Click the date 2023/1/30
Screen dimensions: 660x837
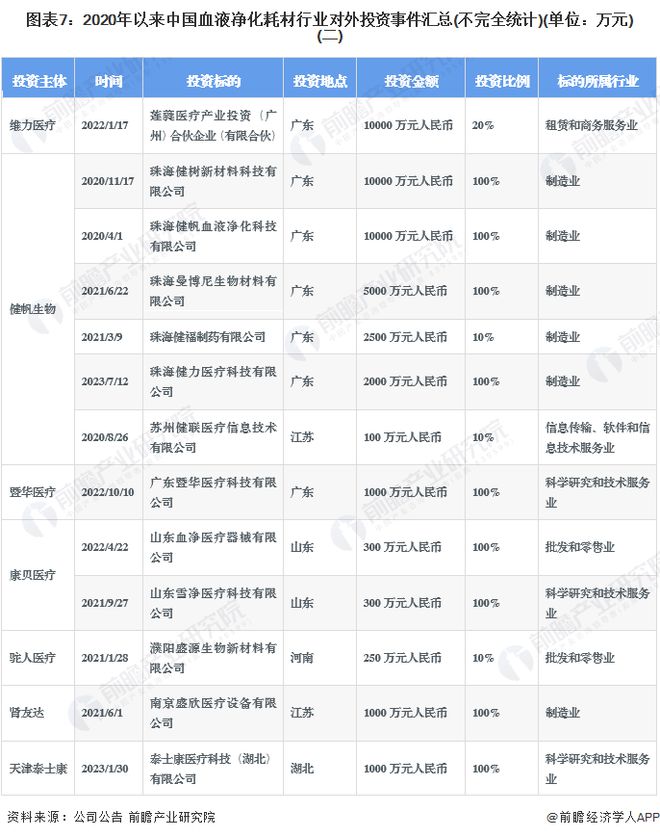click(x=105, y=769)
